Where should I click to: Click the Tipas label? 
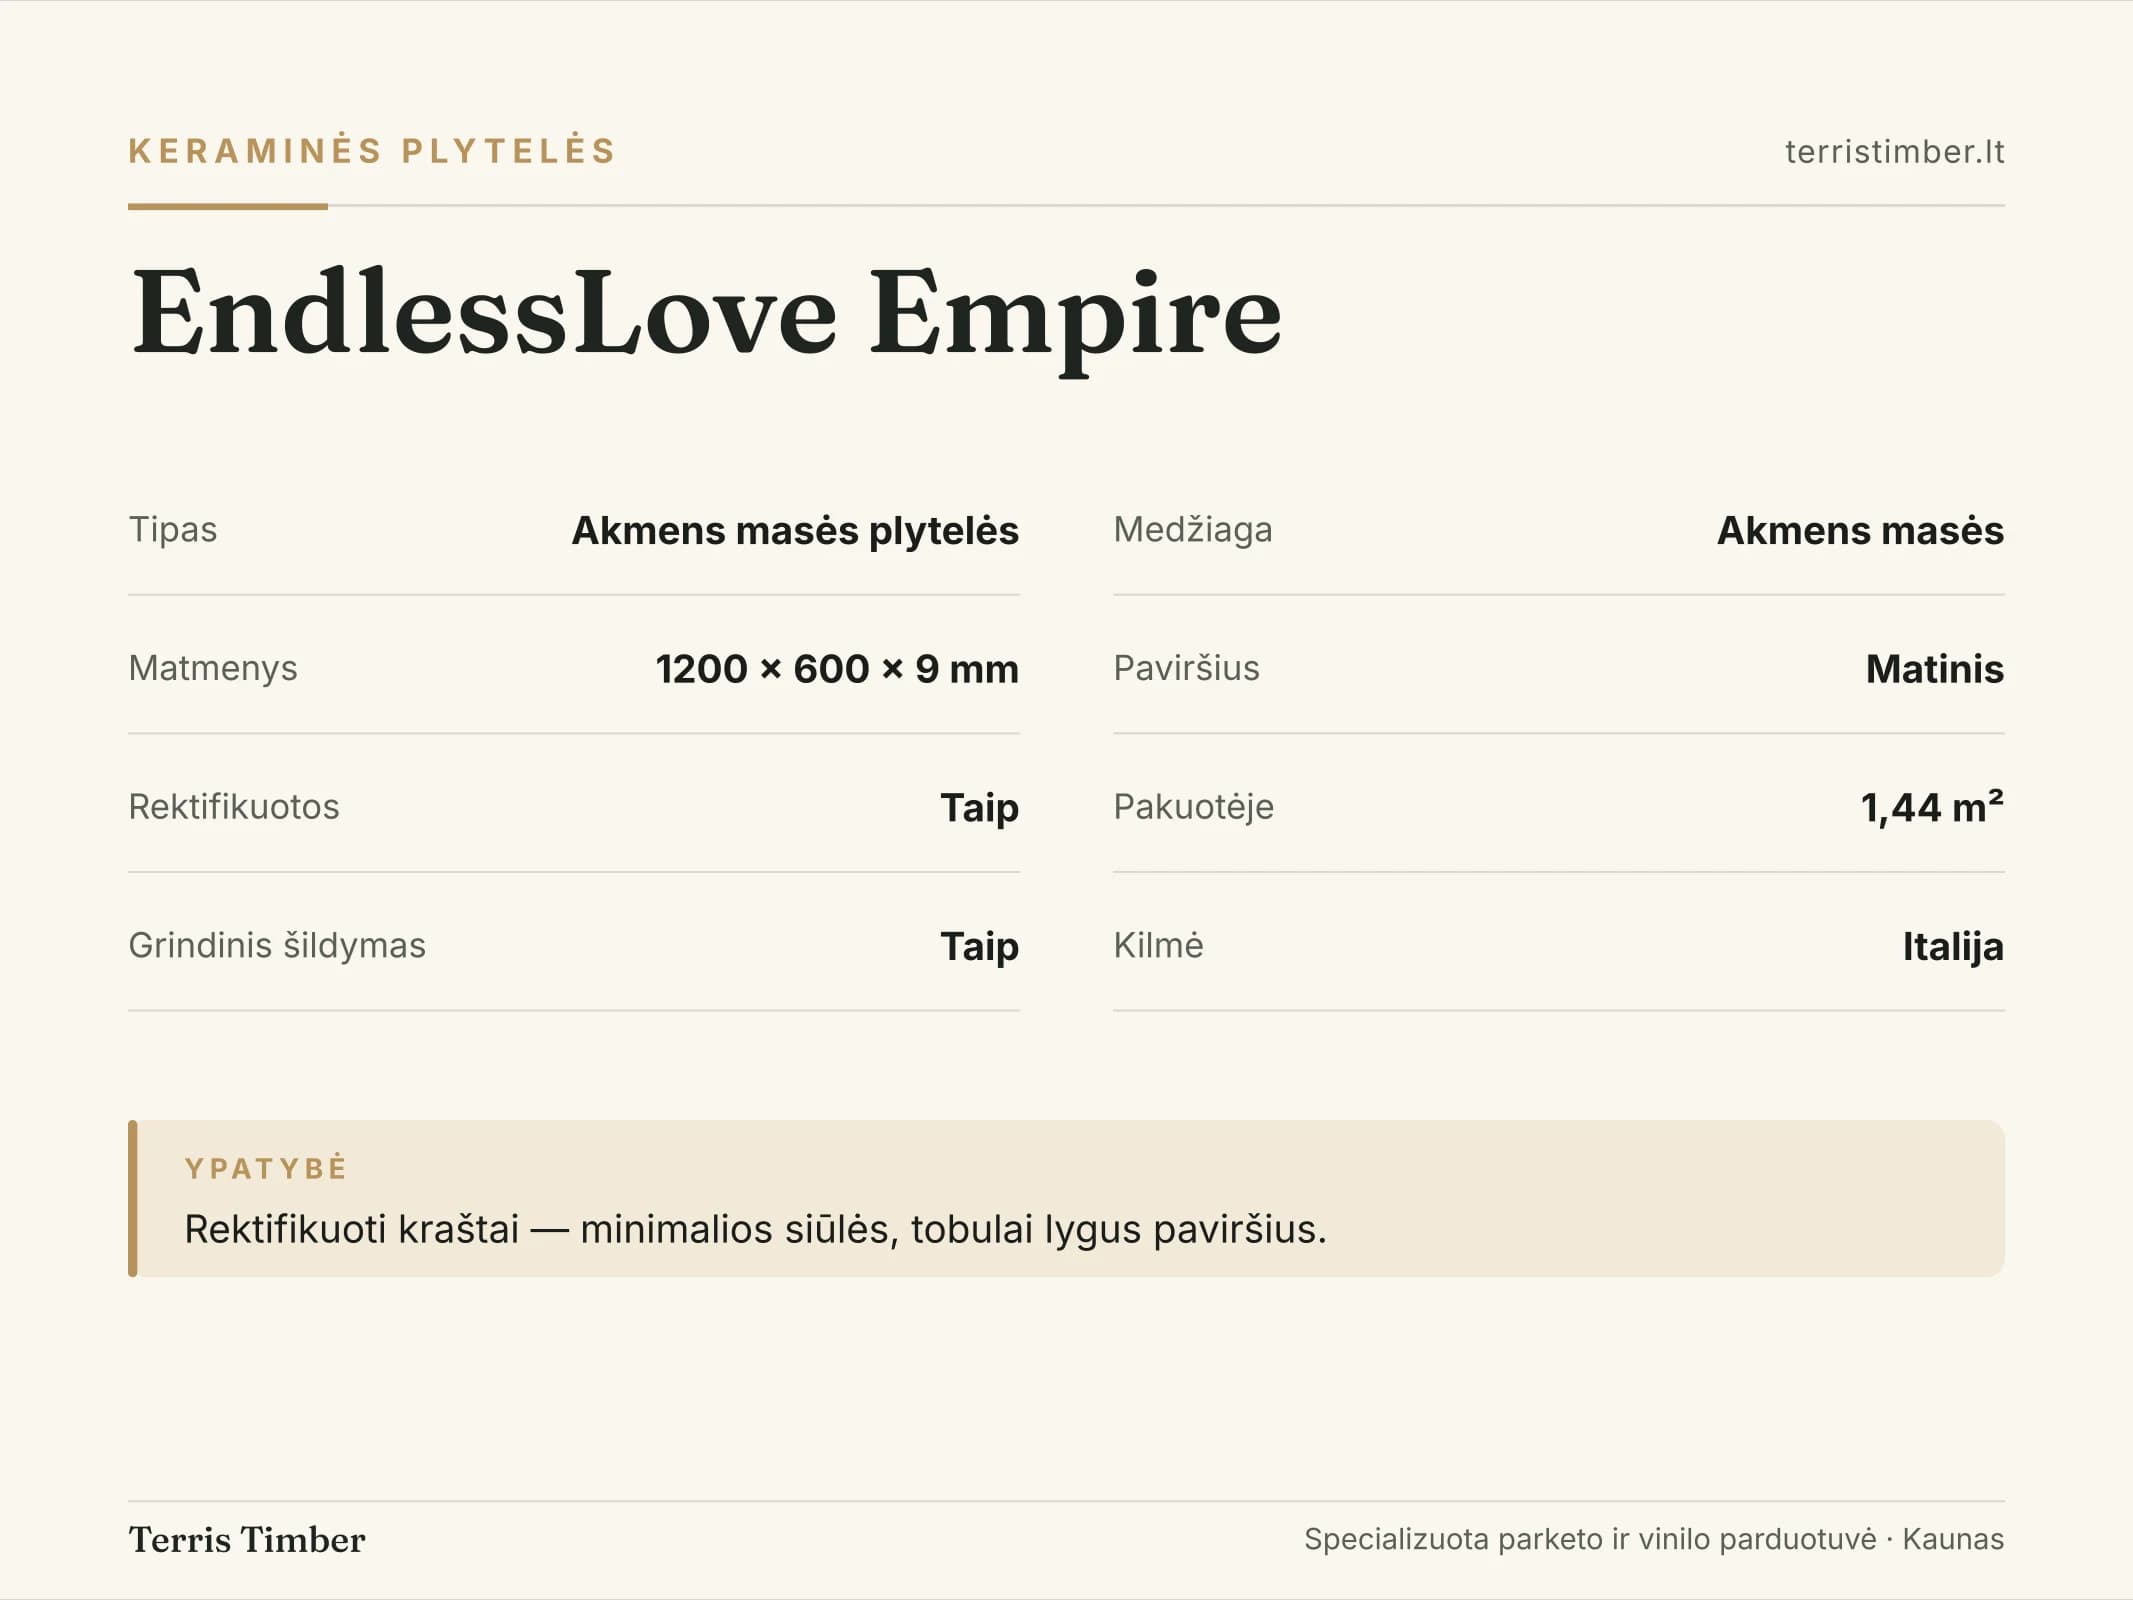[x=172, y=529]
